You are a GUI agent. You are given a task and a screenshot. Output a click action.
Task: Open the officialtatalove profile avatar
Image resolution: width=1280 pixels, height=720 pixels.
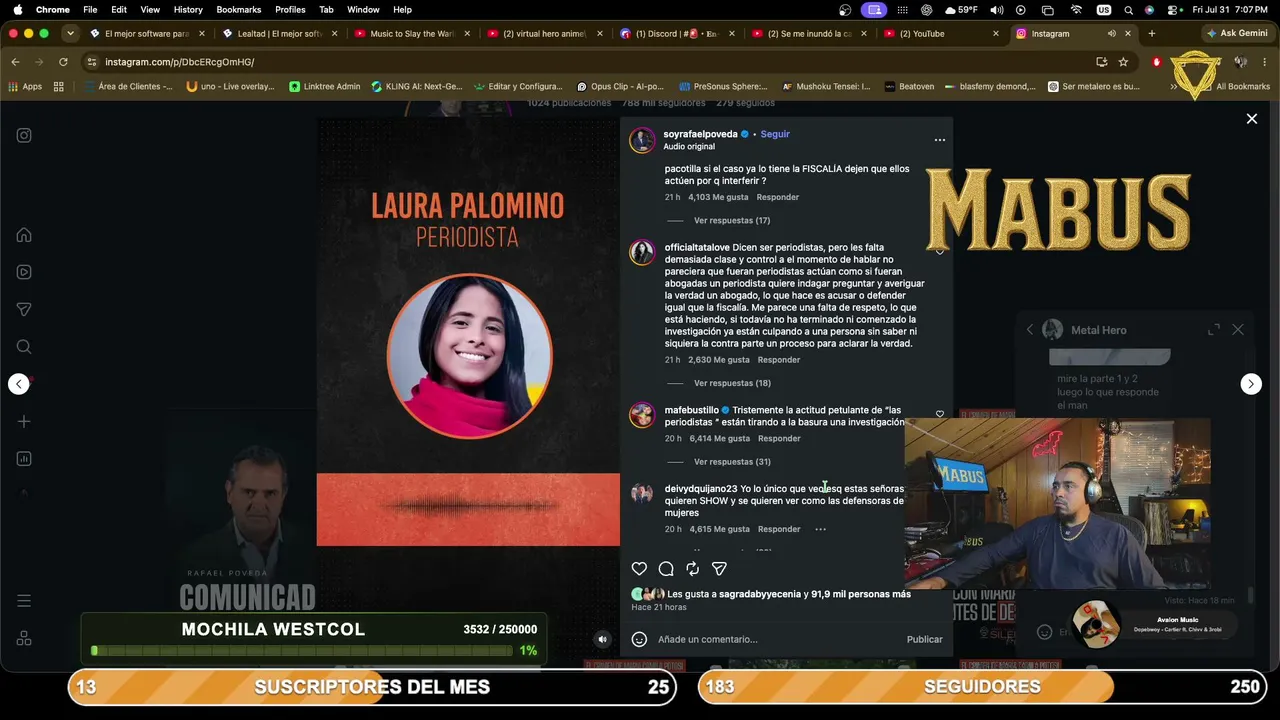click(642, 252)
